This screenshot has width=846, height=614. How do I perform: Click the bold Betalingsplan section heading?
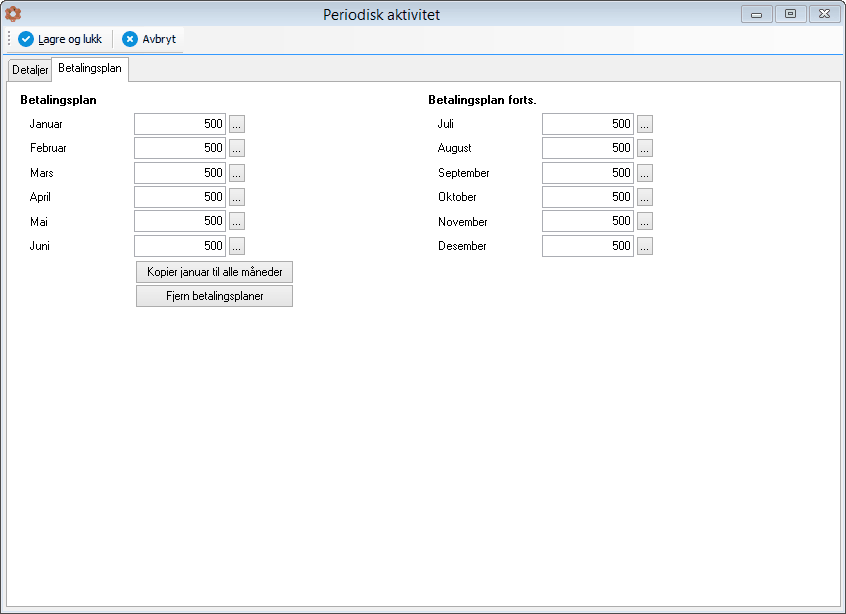point(58,100)
